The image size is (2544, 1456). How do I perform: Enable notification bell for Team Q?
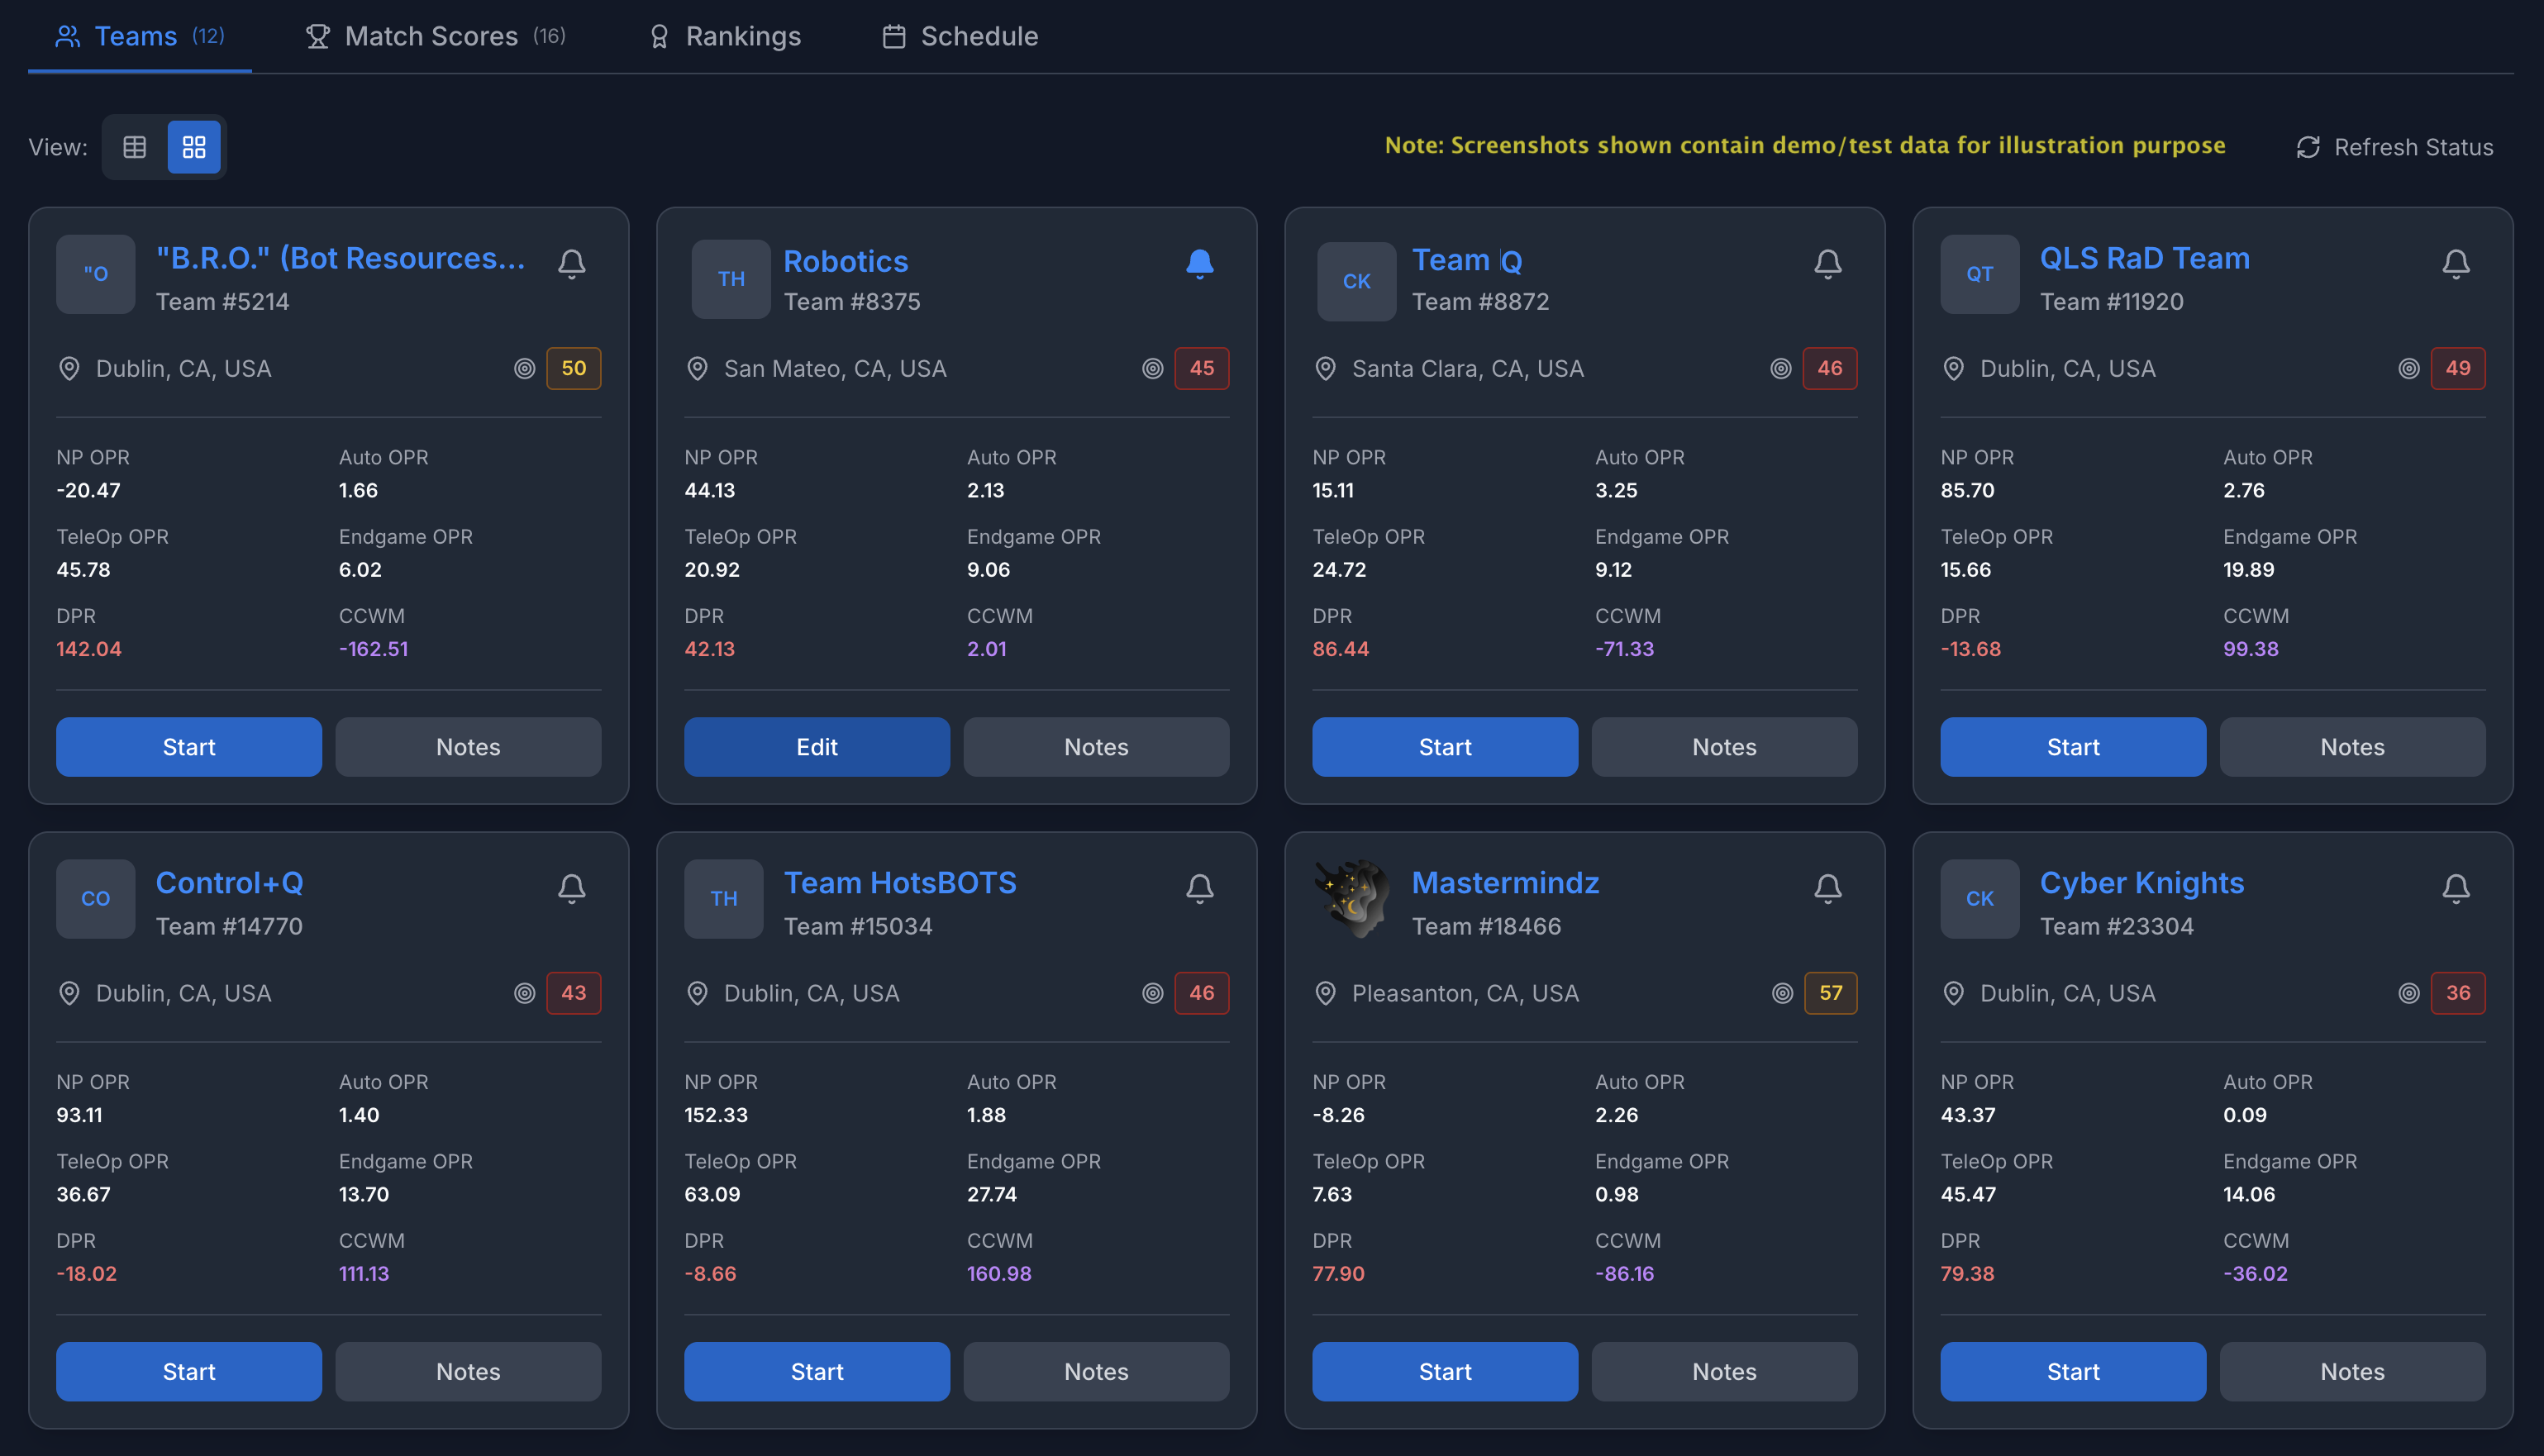(1827, 263)
